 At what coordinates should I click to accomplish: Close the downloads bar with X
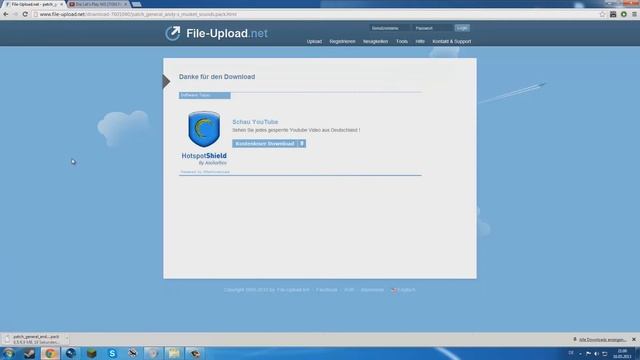point(634,339)
